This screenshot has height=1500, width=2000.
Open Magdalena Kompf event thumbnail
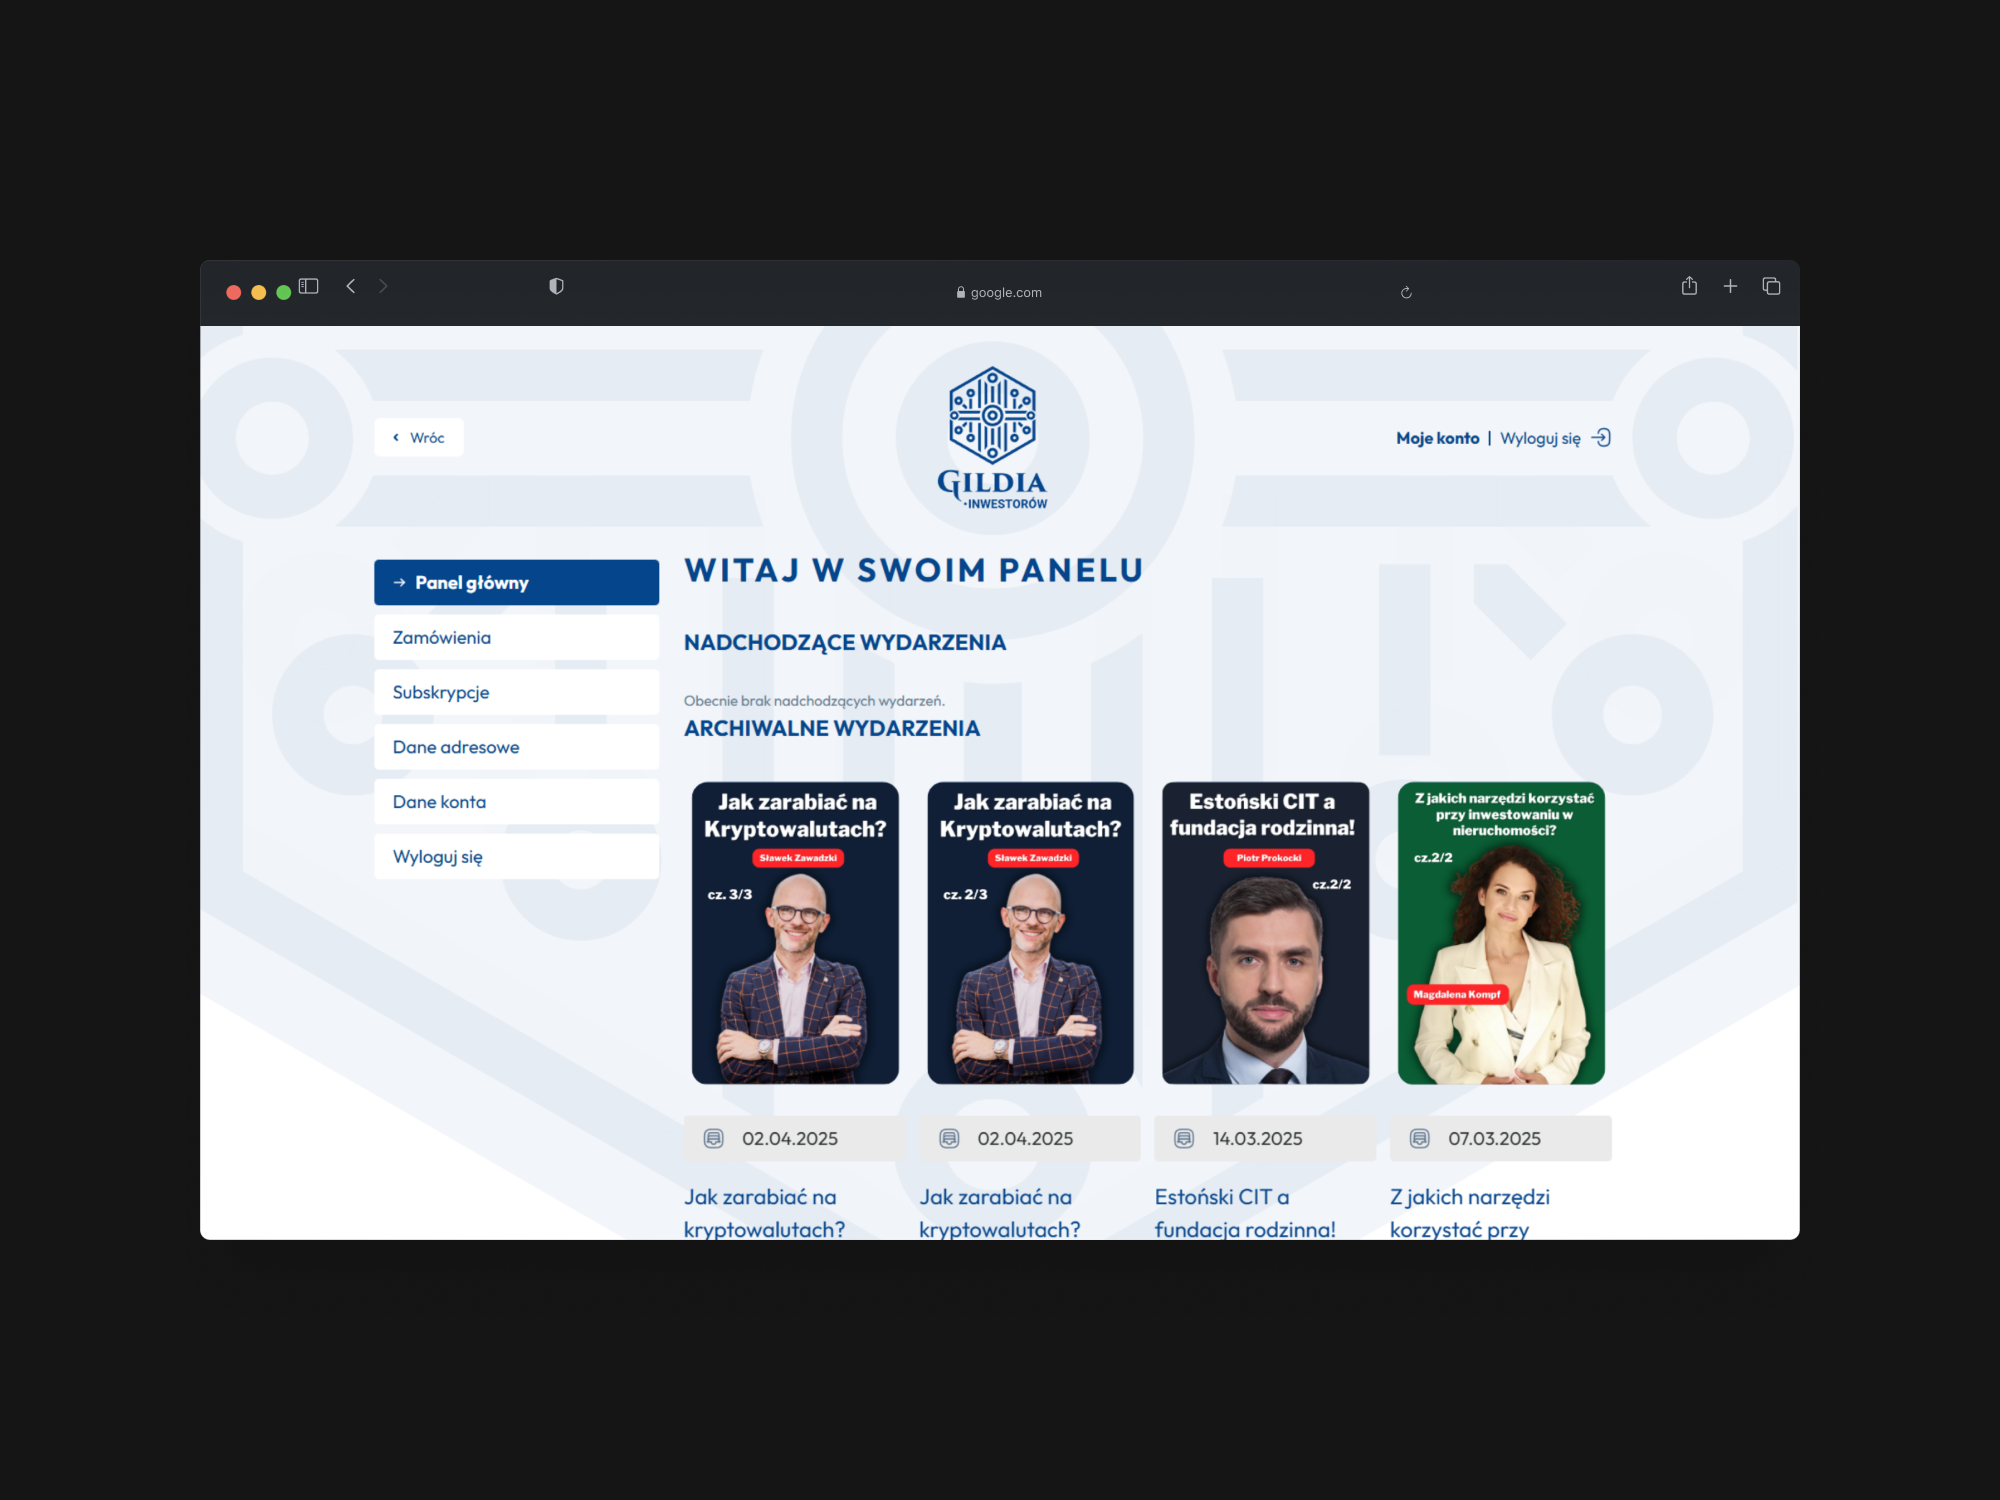click(1500, 932)
